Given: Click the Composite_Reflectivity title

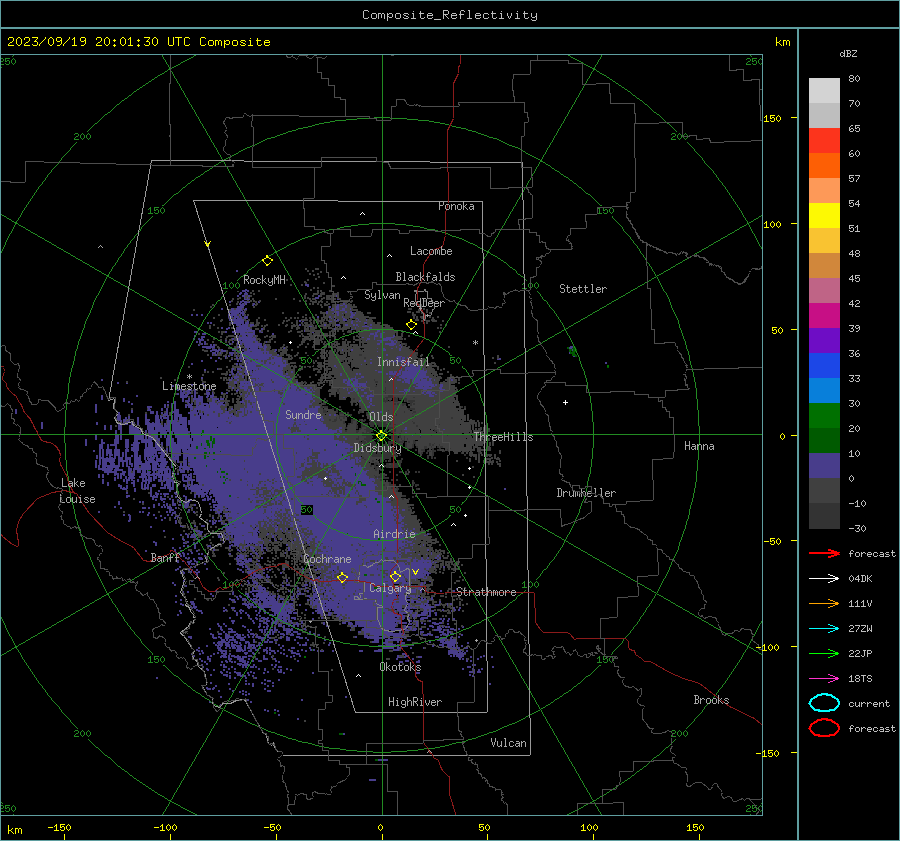Looking at the screenshot, I should [x=449, y=15].
